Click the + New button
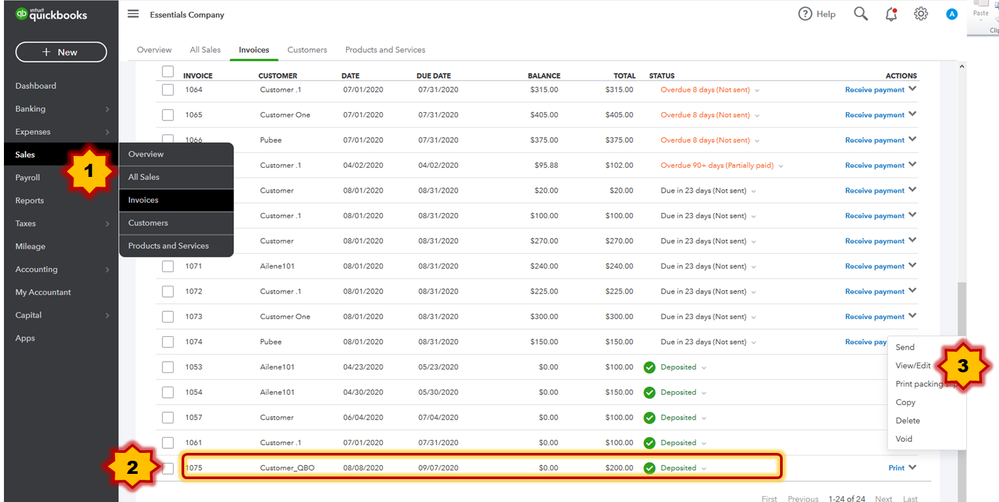The width and height of the screenshot is (999, 502). (61, 52)
